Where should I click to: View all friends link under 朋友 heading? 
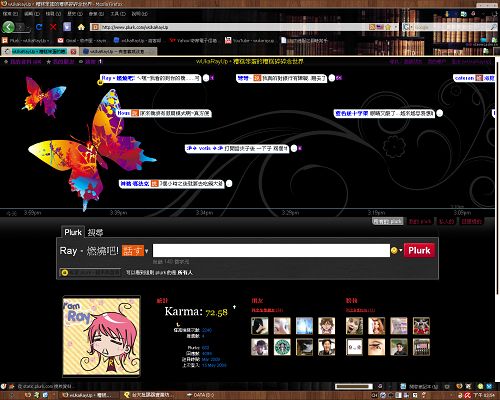[x=267, y=310]
